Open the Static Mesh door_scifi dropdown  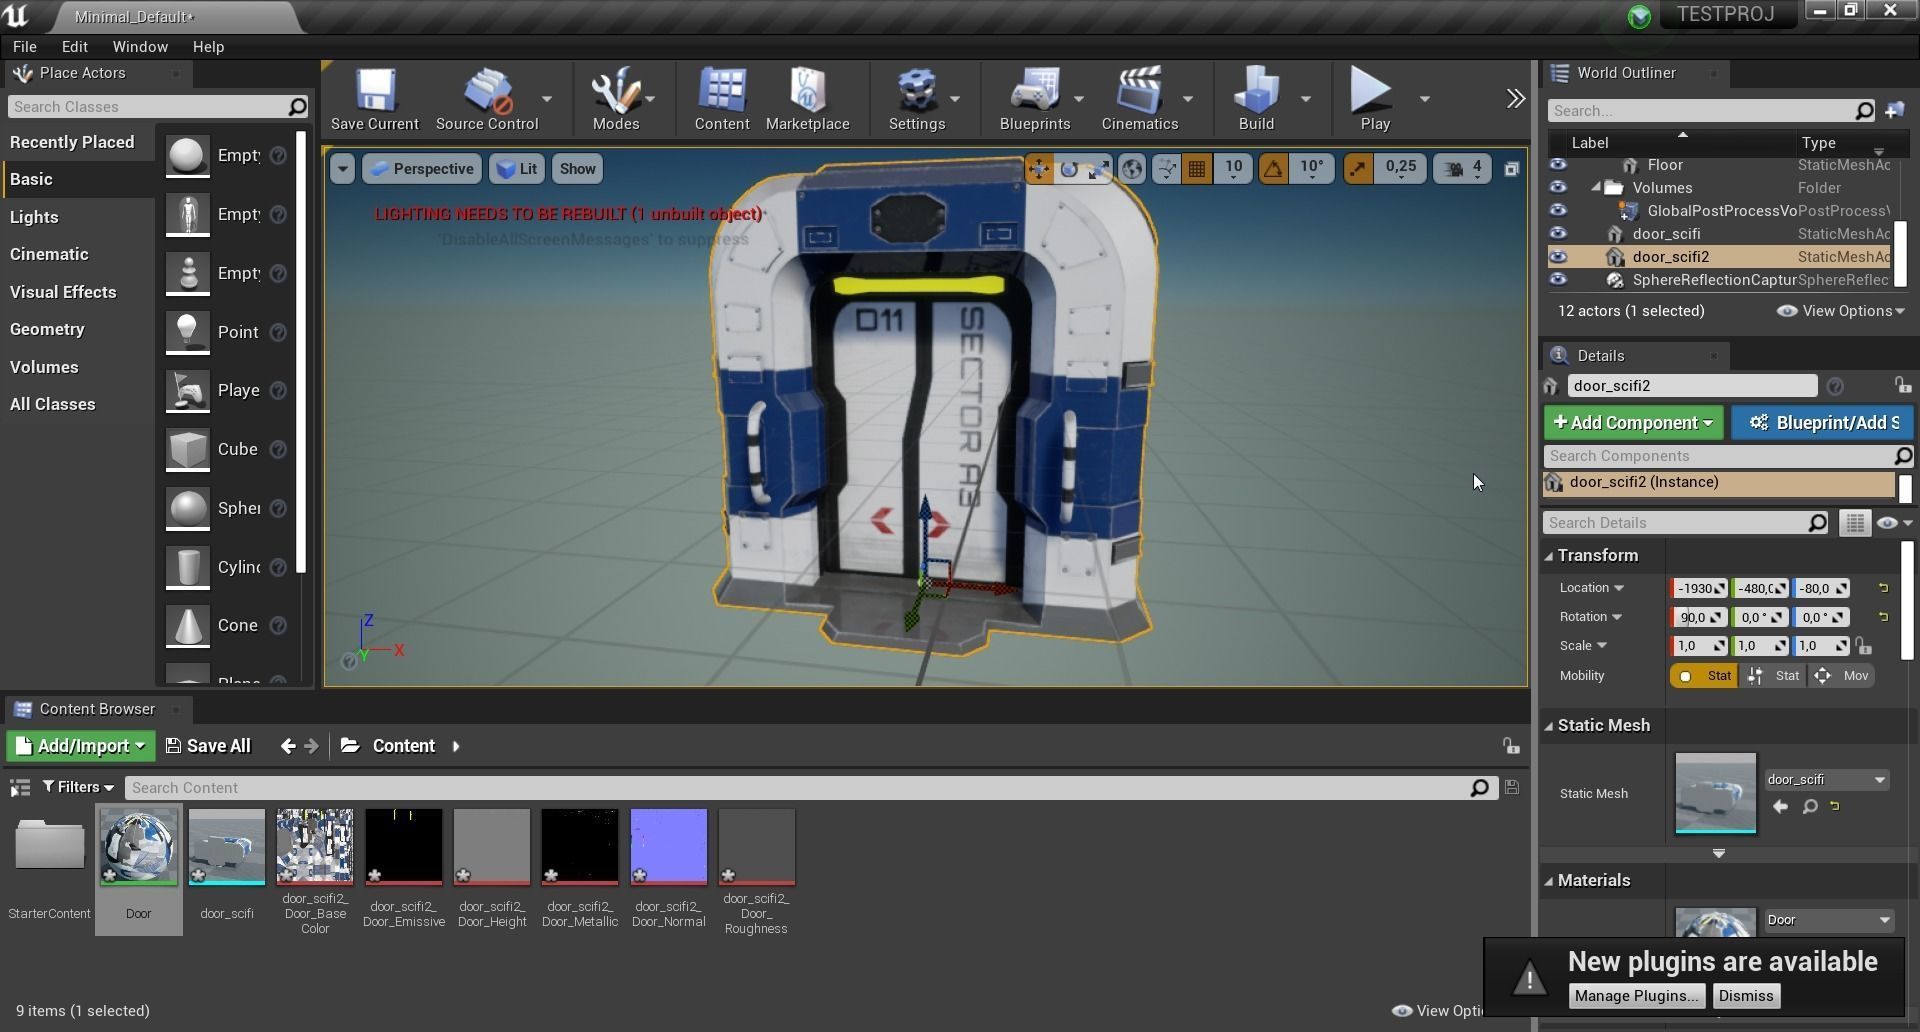click(x=1825, y=780)
